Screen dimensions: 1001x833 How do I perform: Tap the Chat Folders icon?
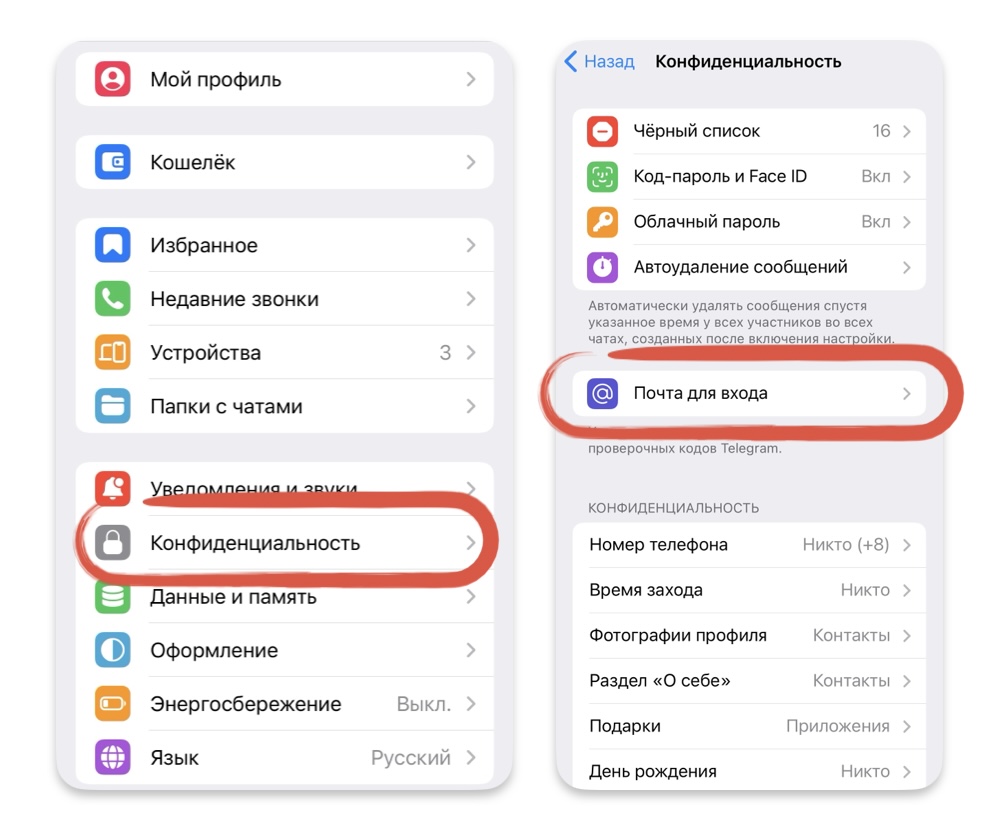(112, 406)
